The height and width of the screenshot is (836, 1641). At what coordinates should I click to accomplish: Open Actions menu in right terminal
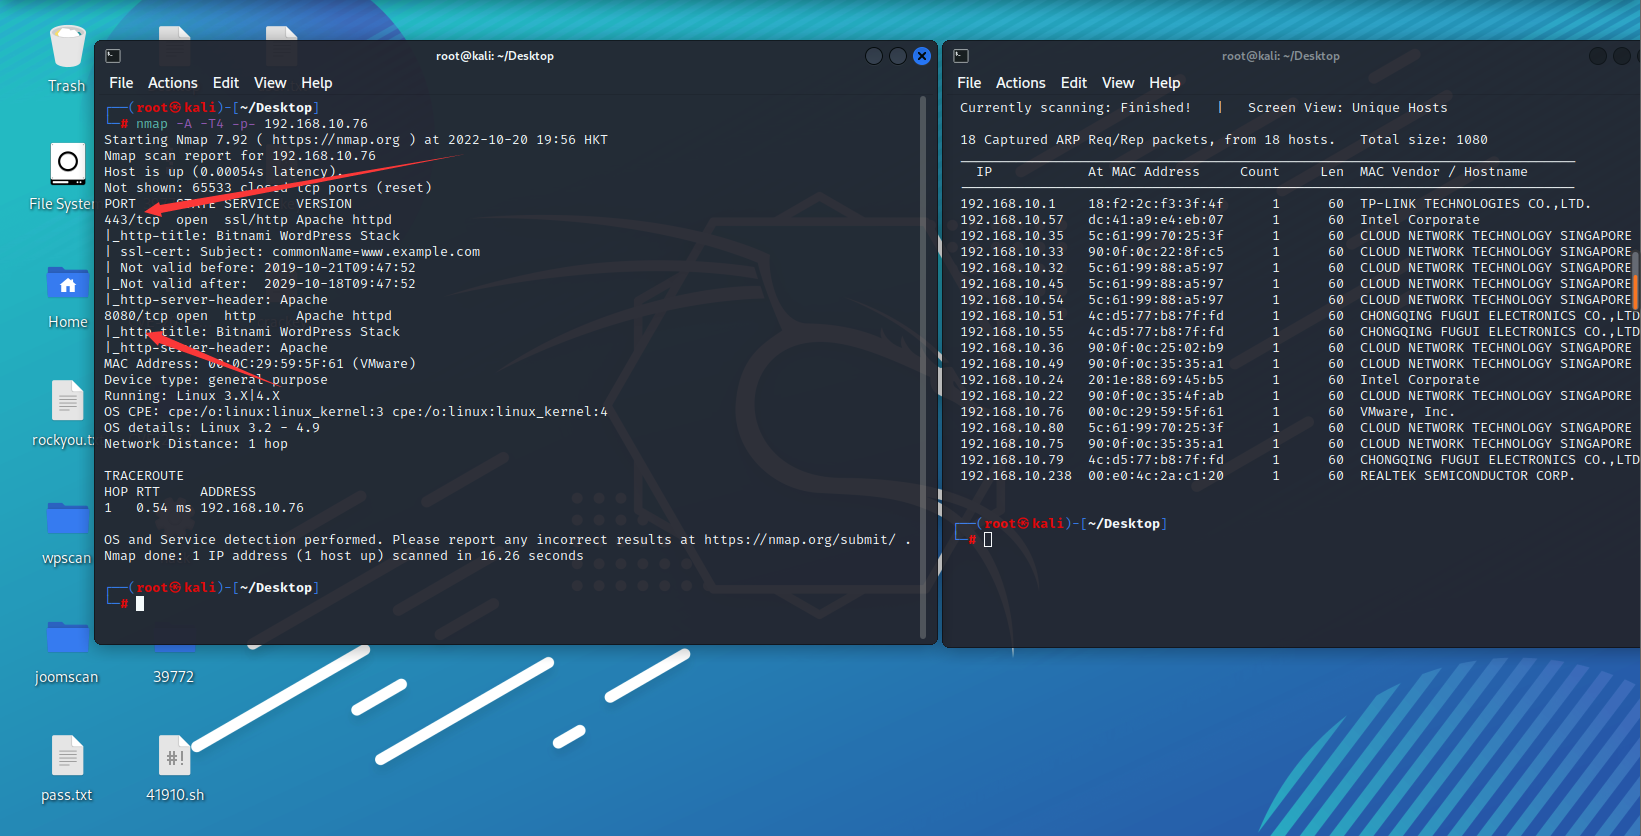tap(1021, 83)
